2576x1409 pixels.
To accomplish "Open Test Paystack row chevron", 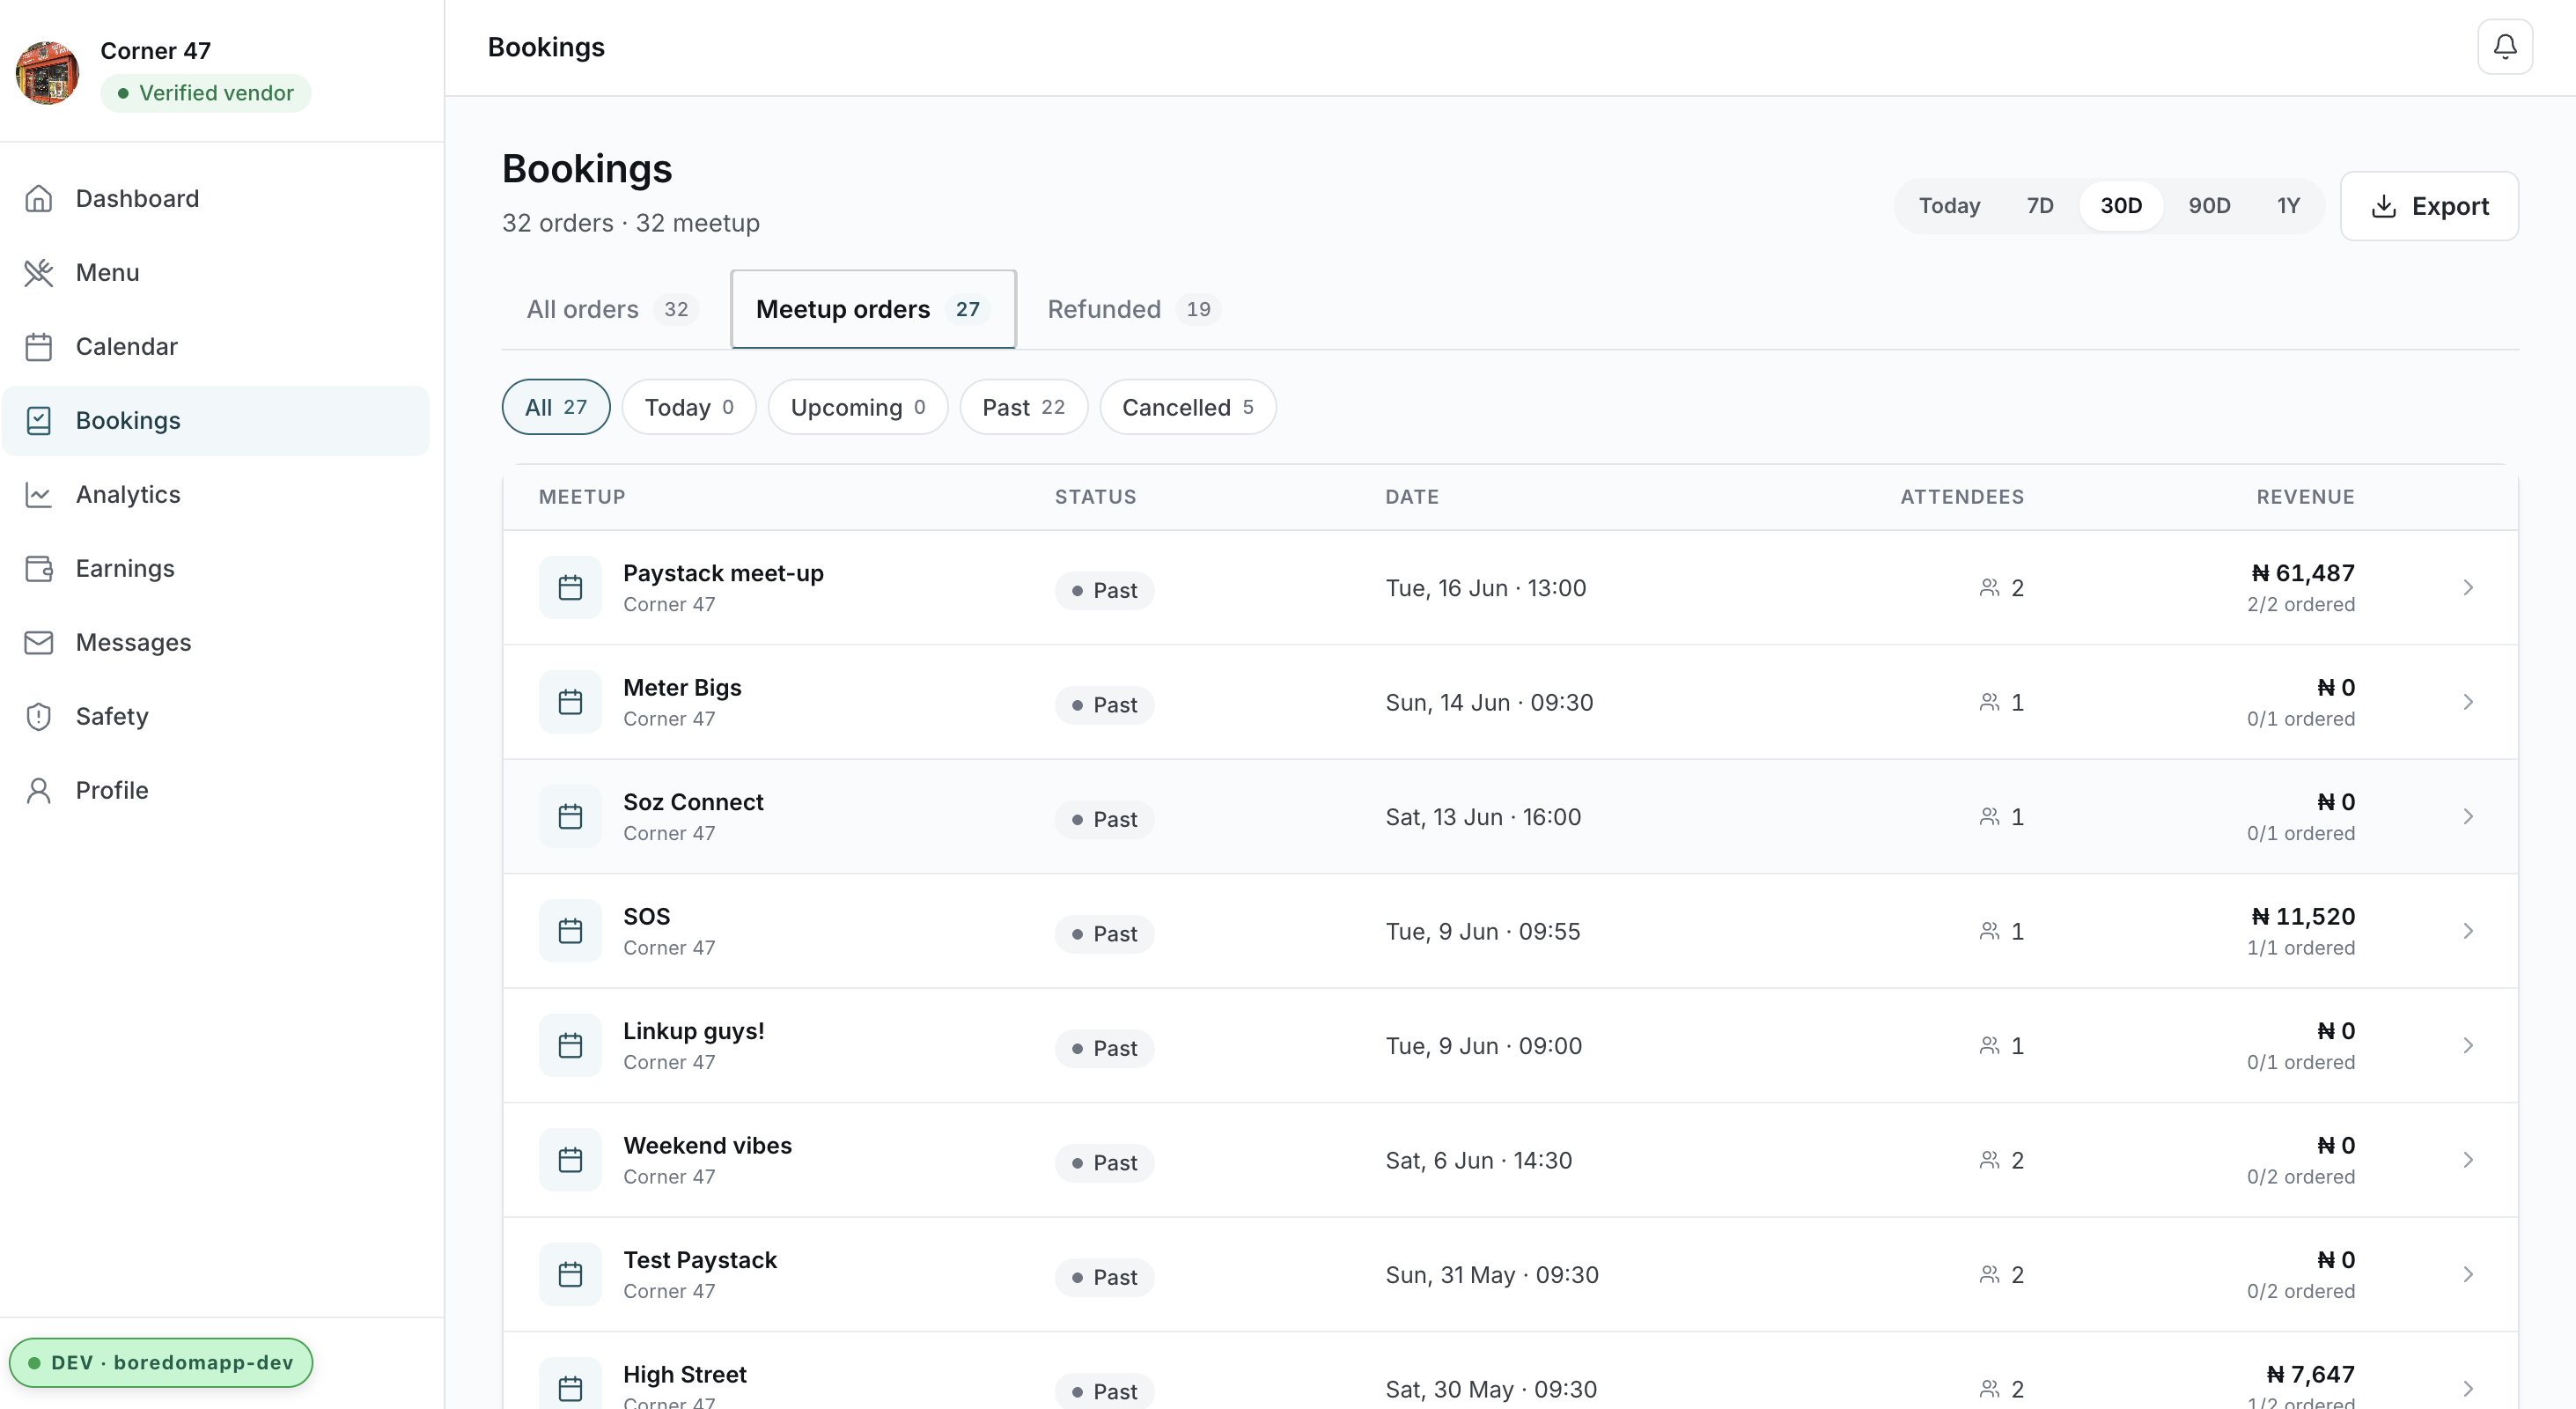I will 2467,1274.
